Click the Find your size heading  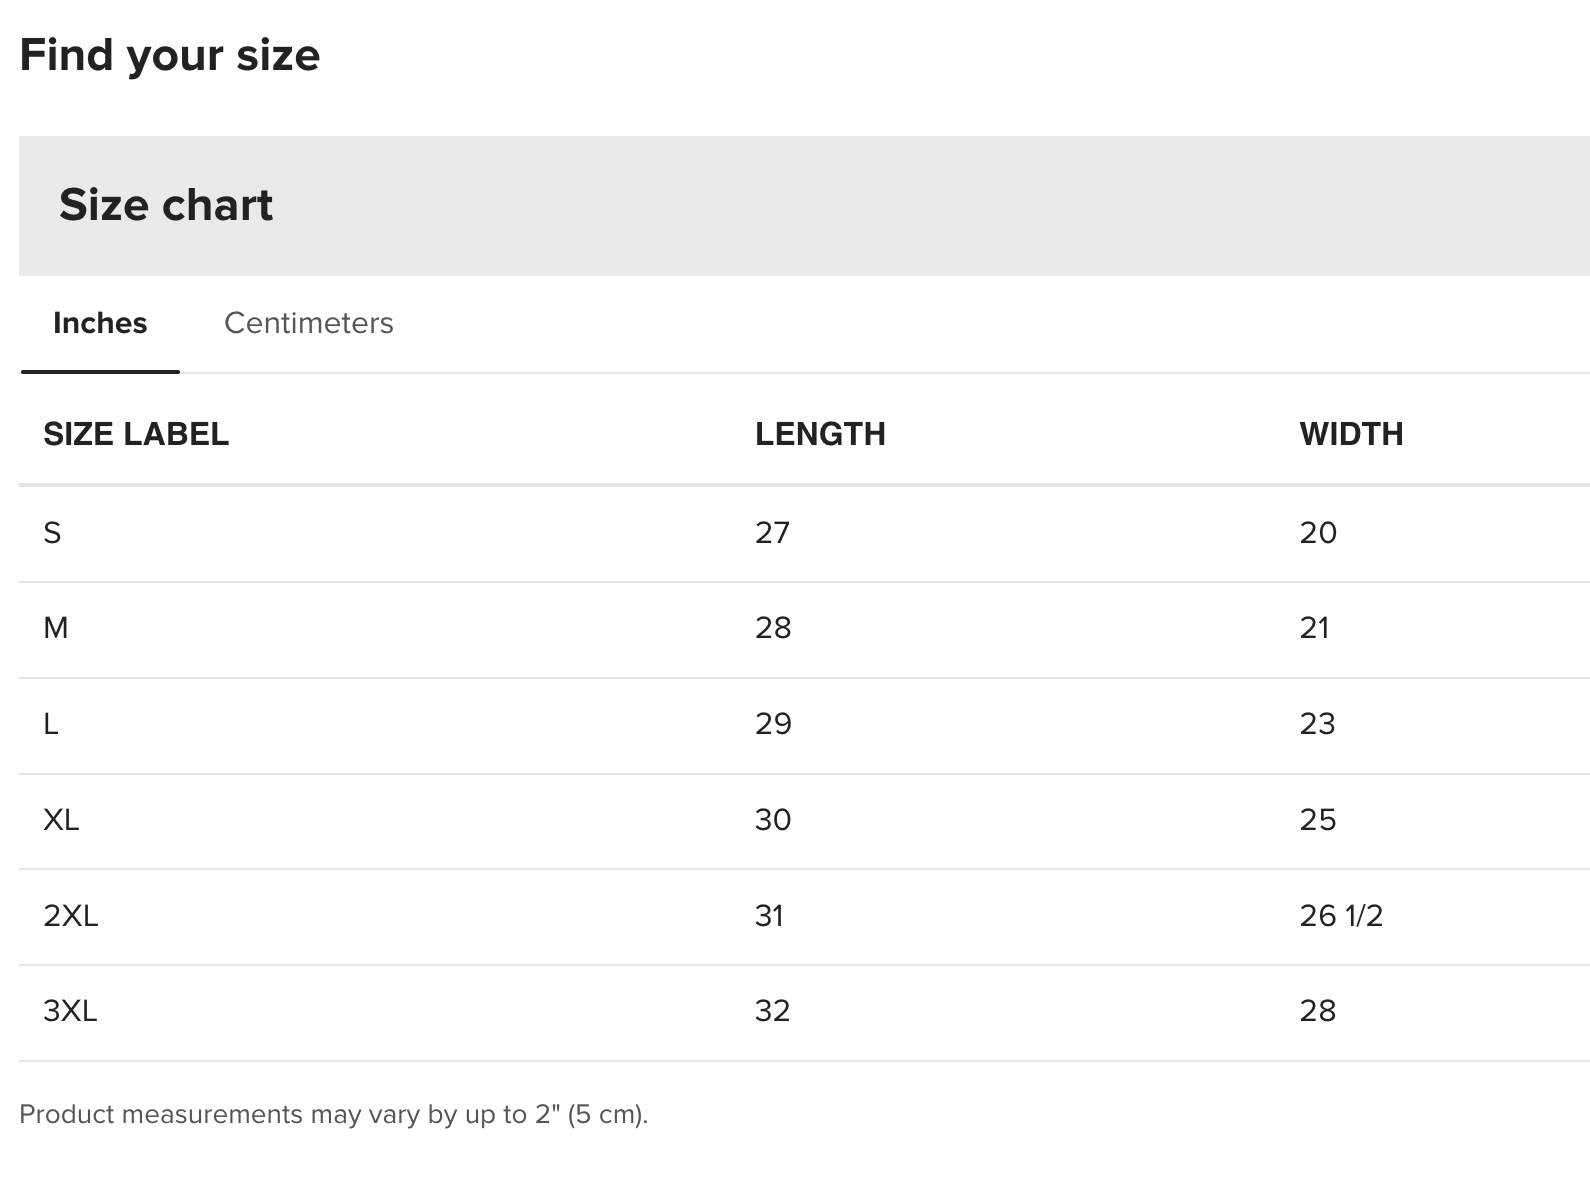[170, 55]
